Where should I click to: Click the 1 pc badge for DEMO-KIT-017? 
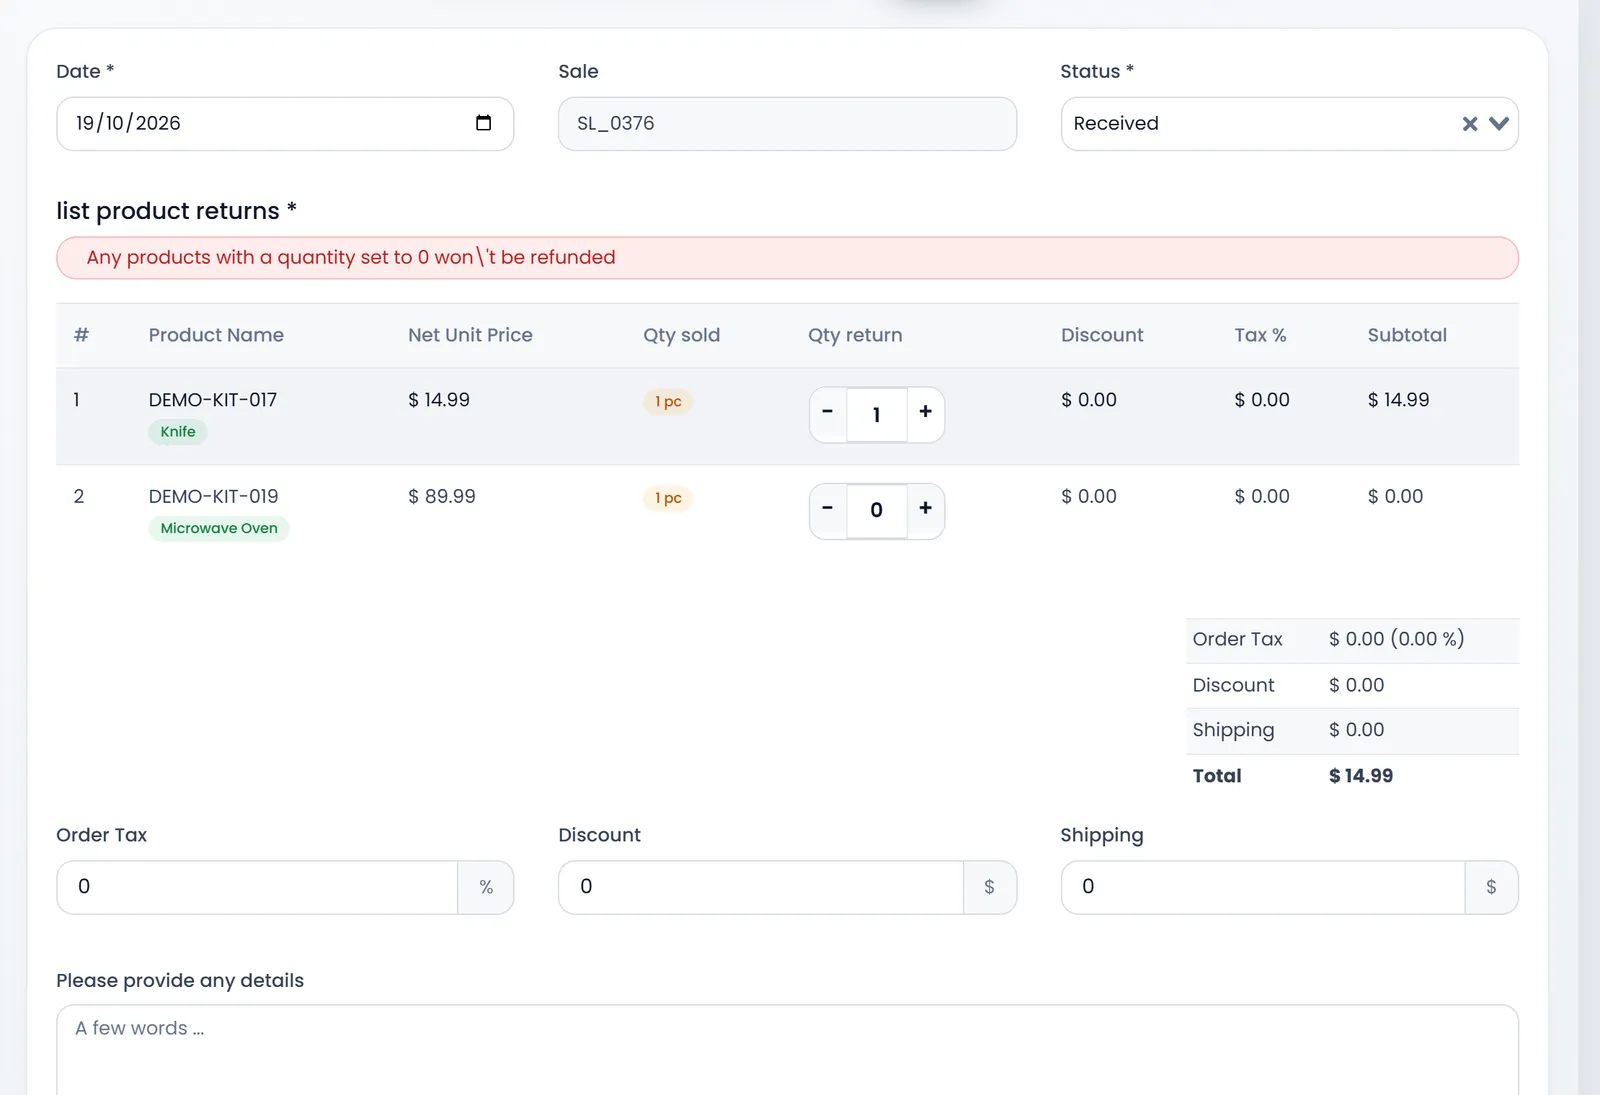coord(668,402)
